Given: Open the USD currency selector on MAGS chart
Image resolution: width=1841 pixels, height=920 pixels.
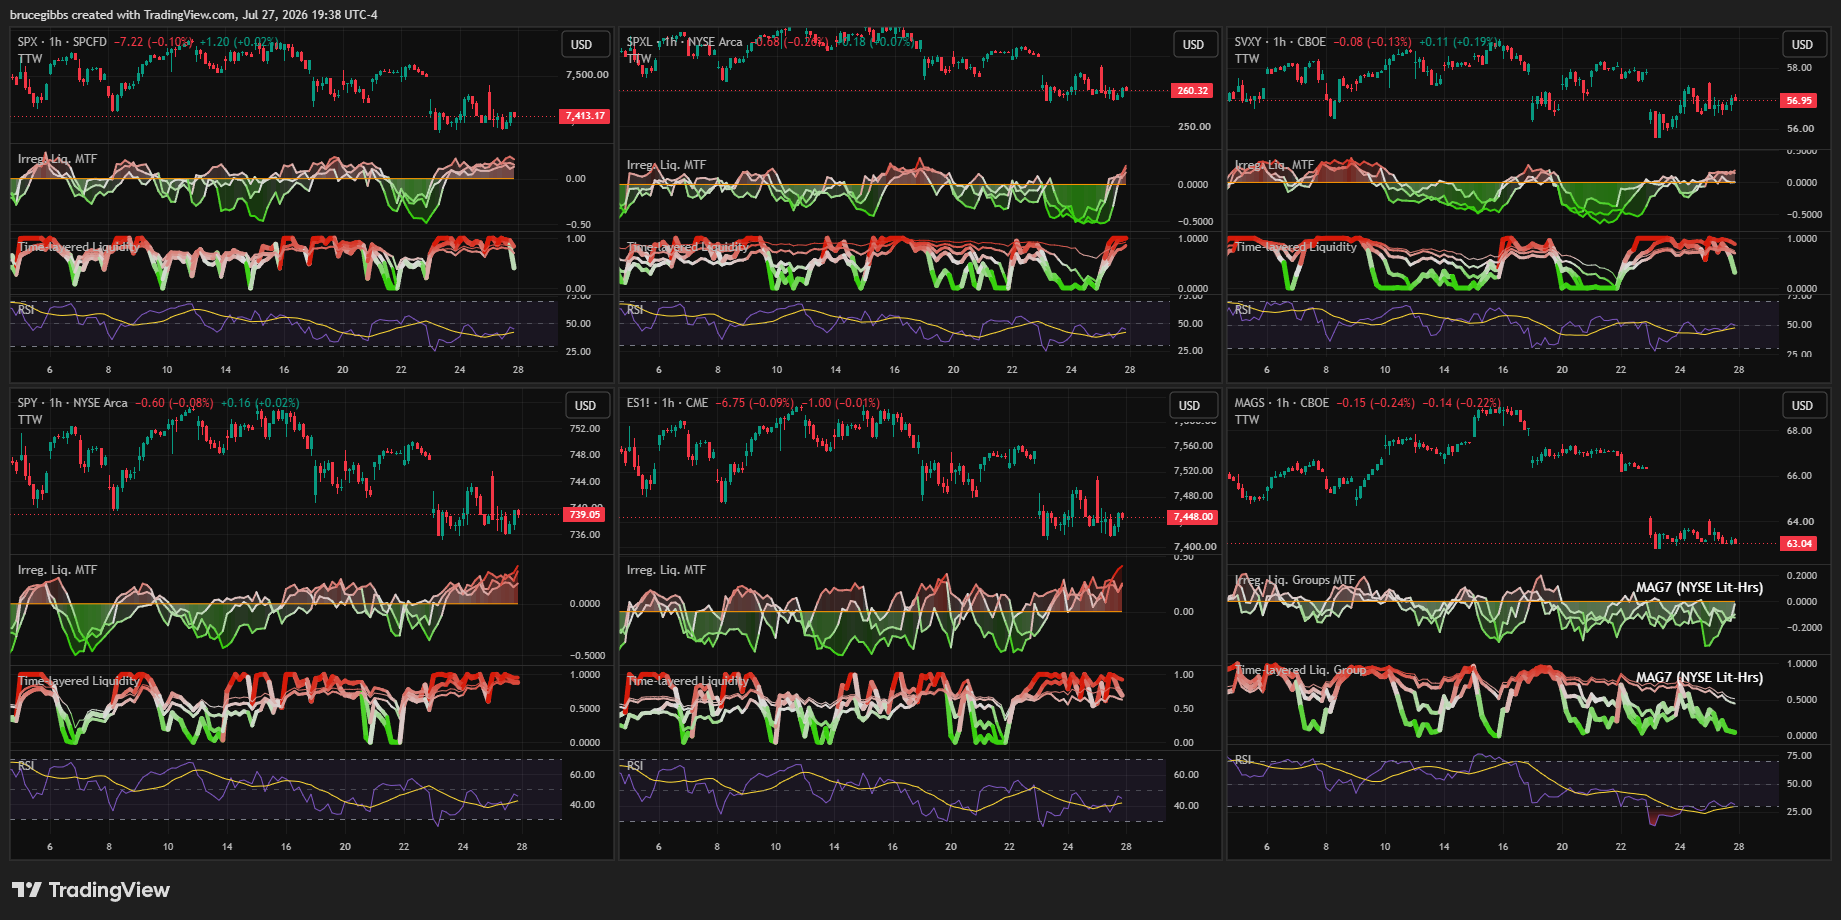Looking at the screenshot, I should click(x=1802, y=405).
